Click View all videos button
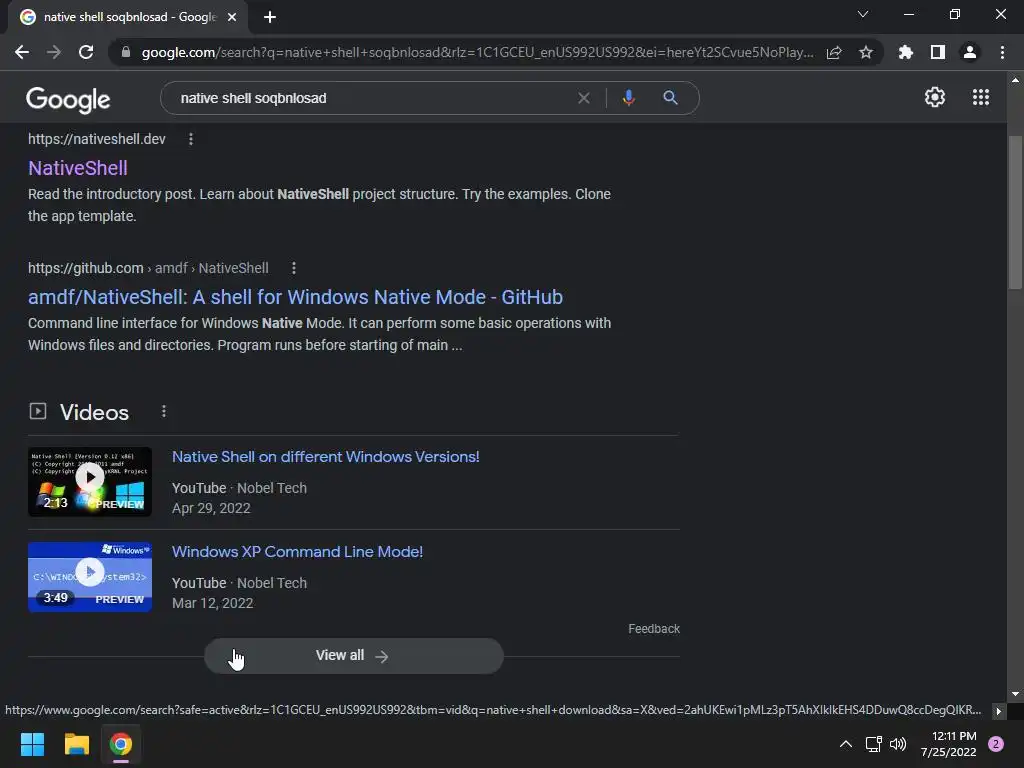The image size is (1024, 768). [353, 656]
